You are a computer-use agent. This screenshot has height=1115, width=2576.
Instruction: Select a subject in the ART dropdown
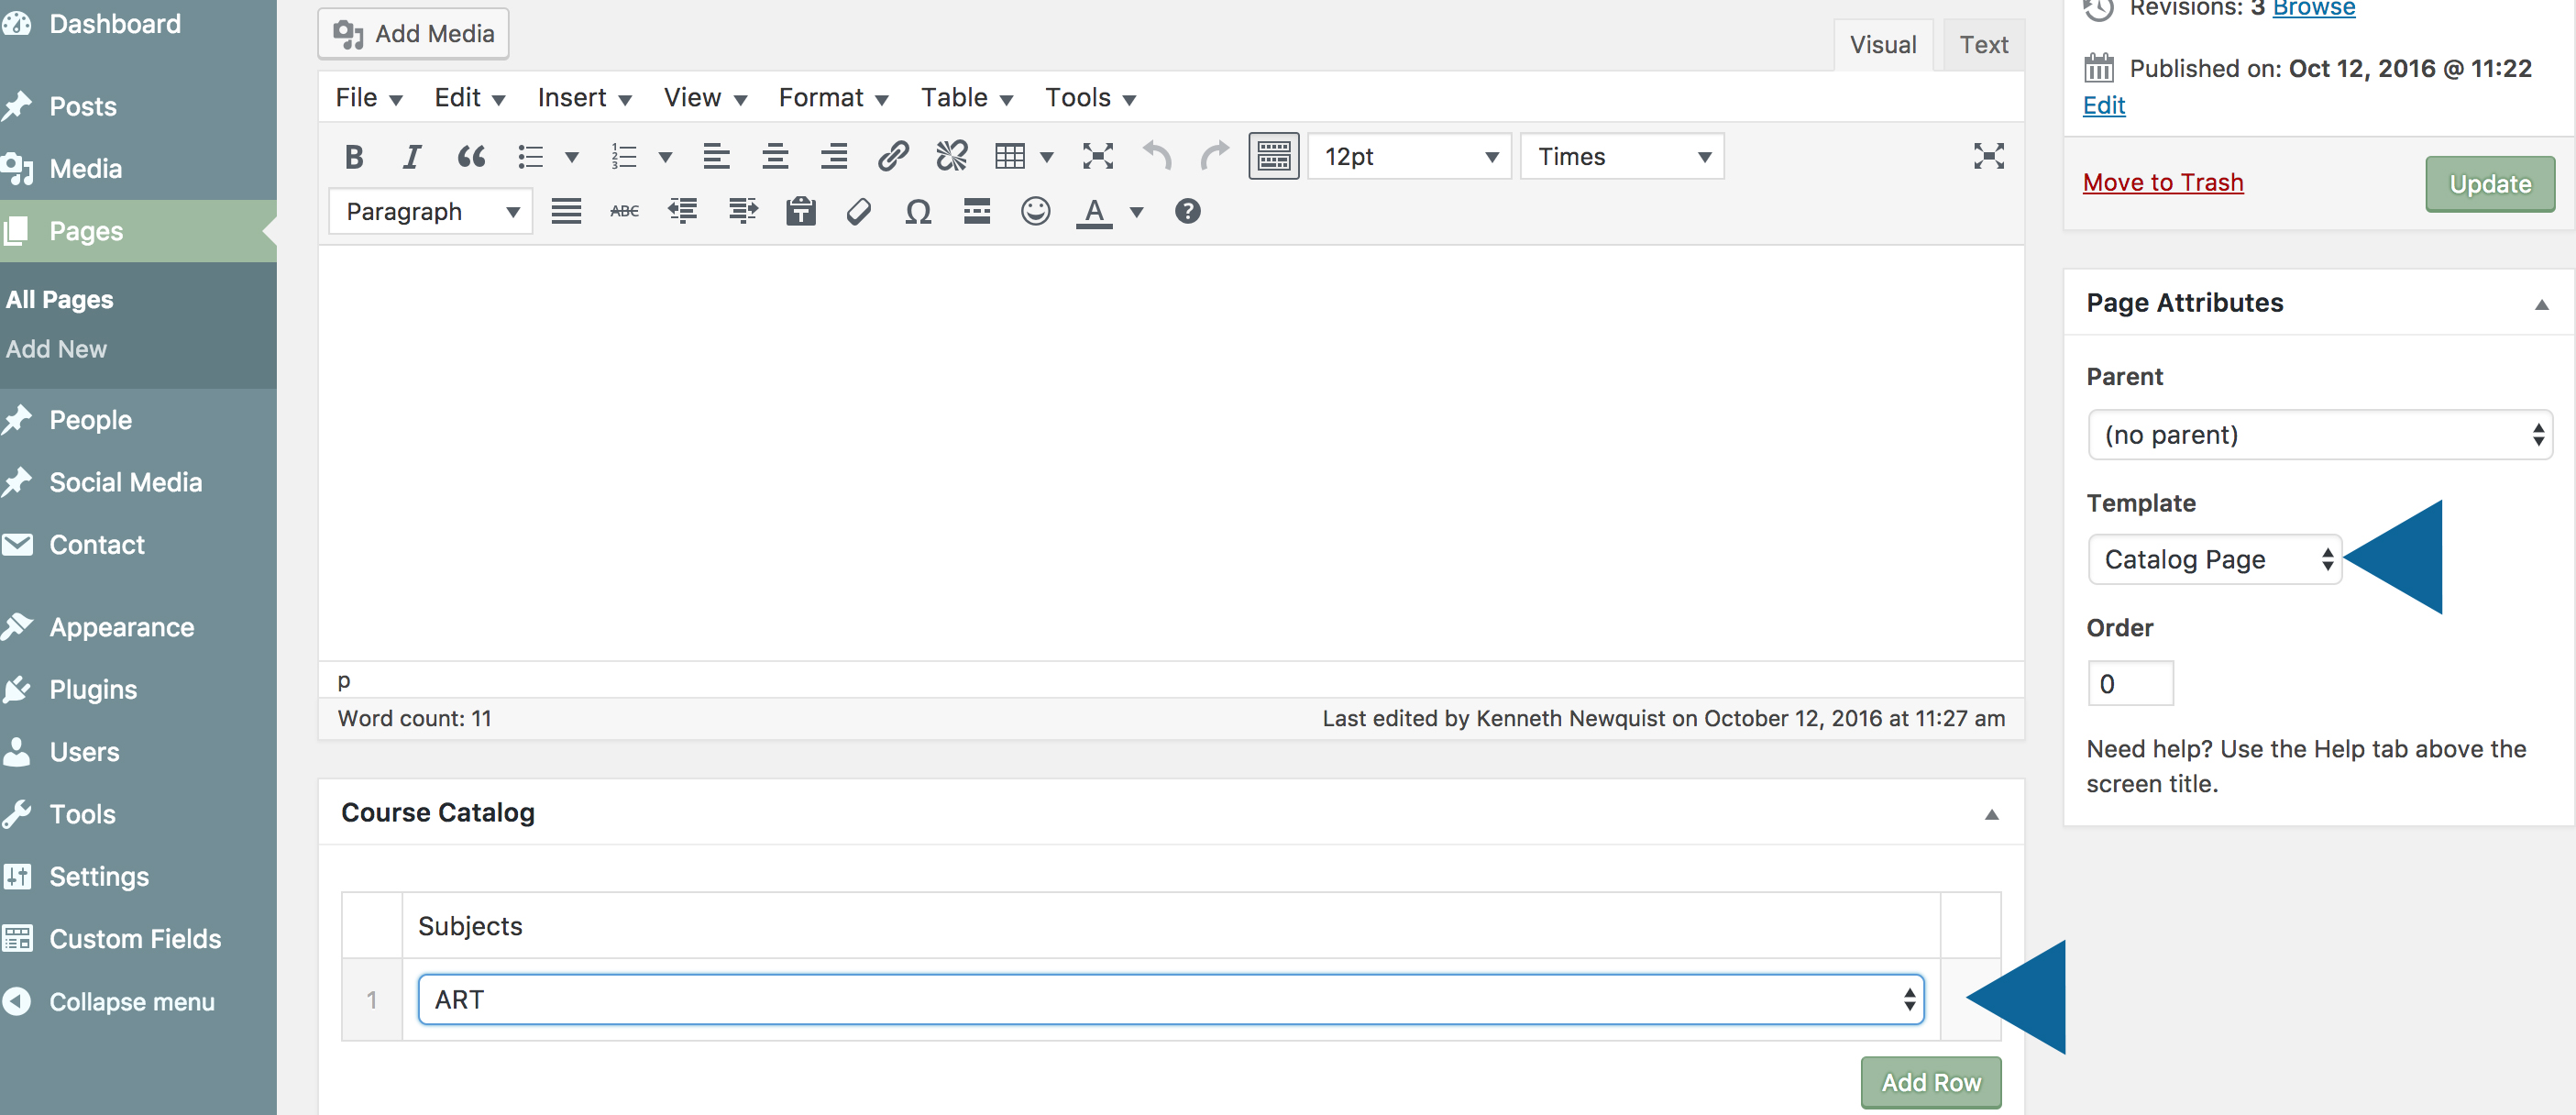(x=1170, y=999)
